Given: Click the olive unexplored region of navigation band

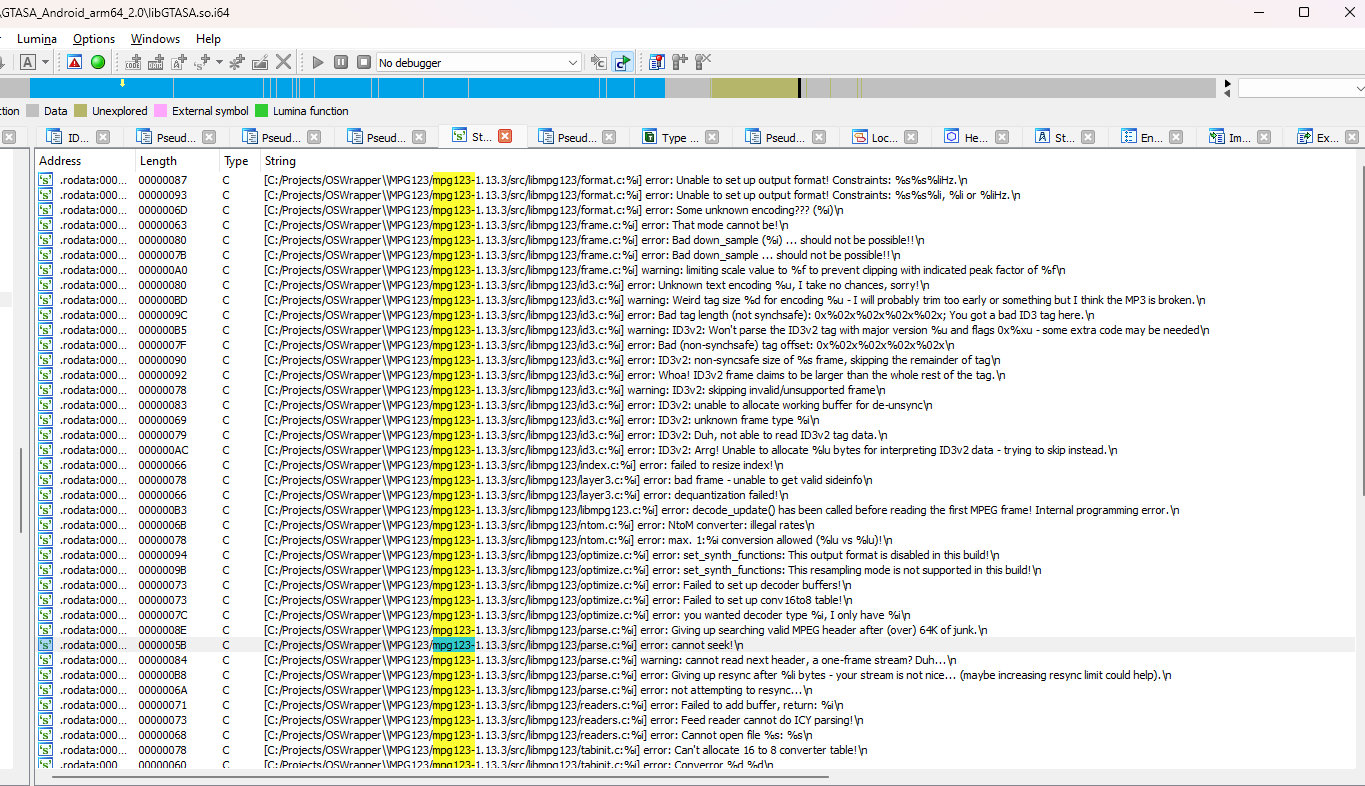Looking at the screenshot, I should pos(754,88).
